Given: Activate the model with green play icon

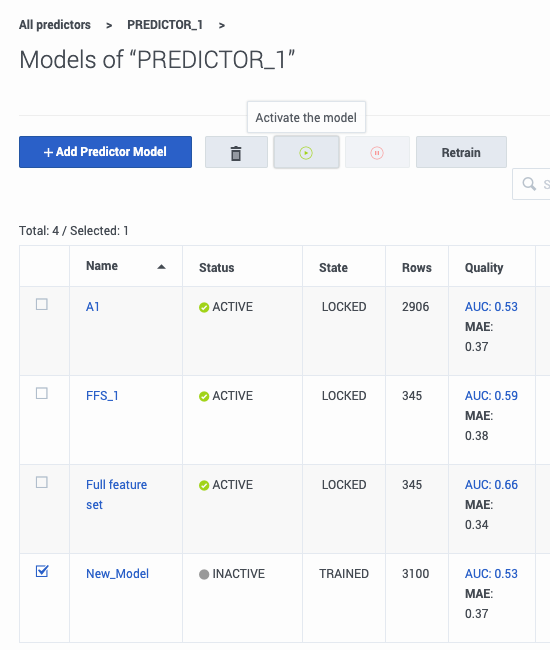Looking at the screenshot, I should pyautogui.click(x=306, y=153).
